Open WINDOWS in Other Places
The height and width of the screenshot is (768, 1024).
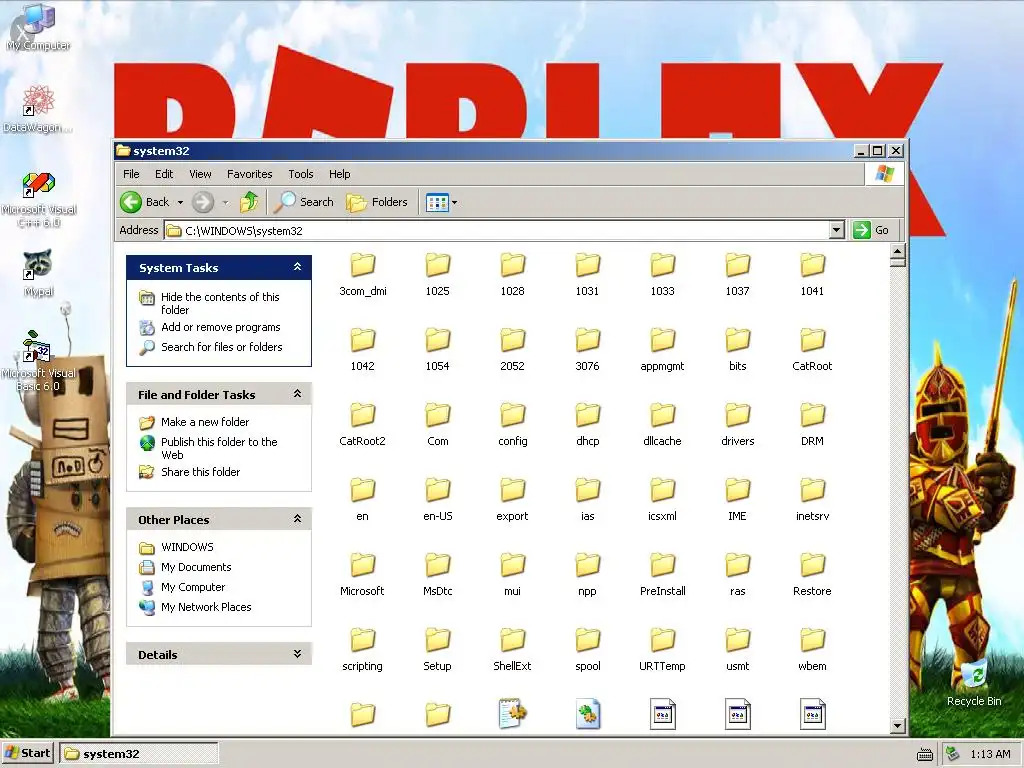187,547
